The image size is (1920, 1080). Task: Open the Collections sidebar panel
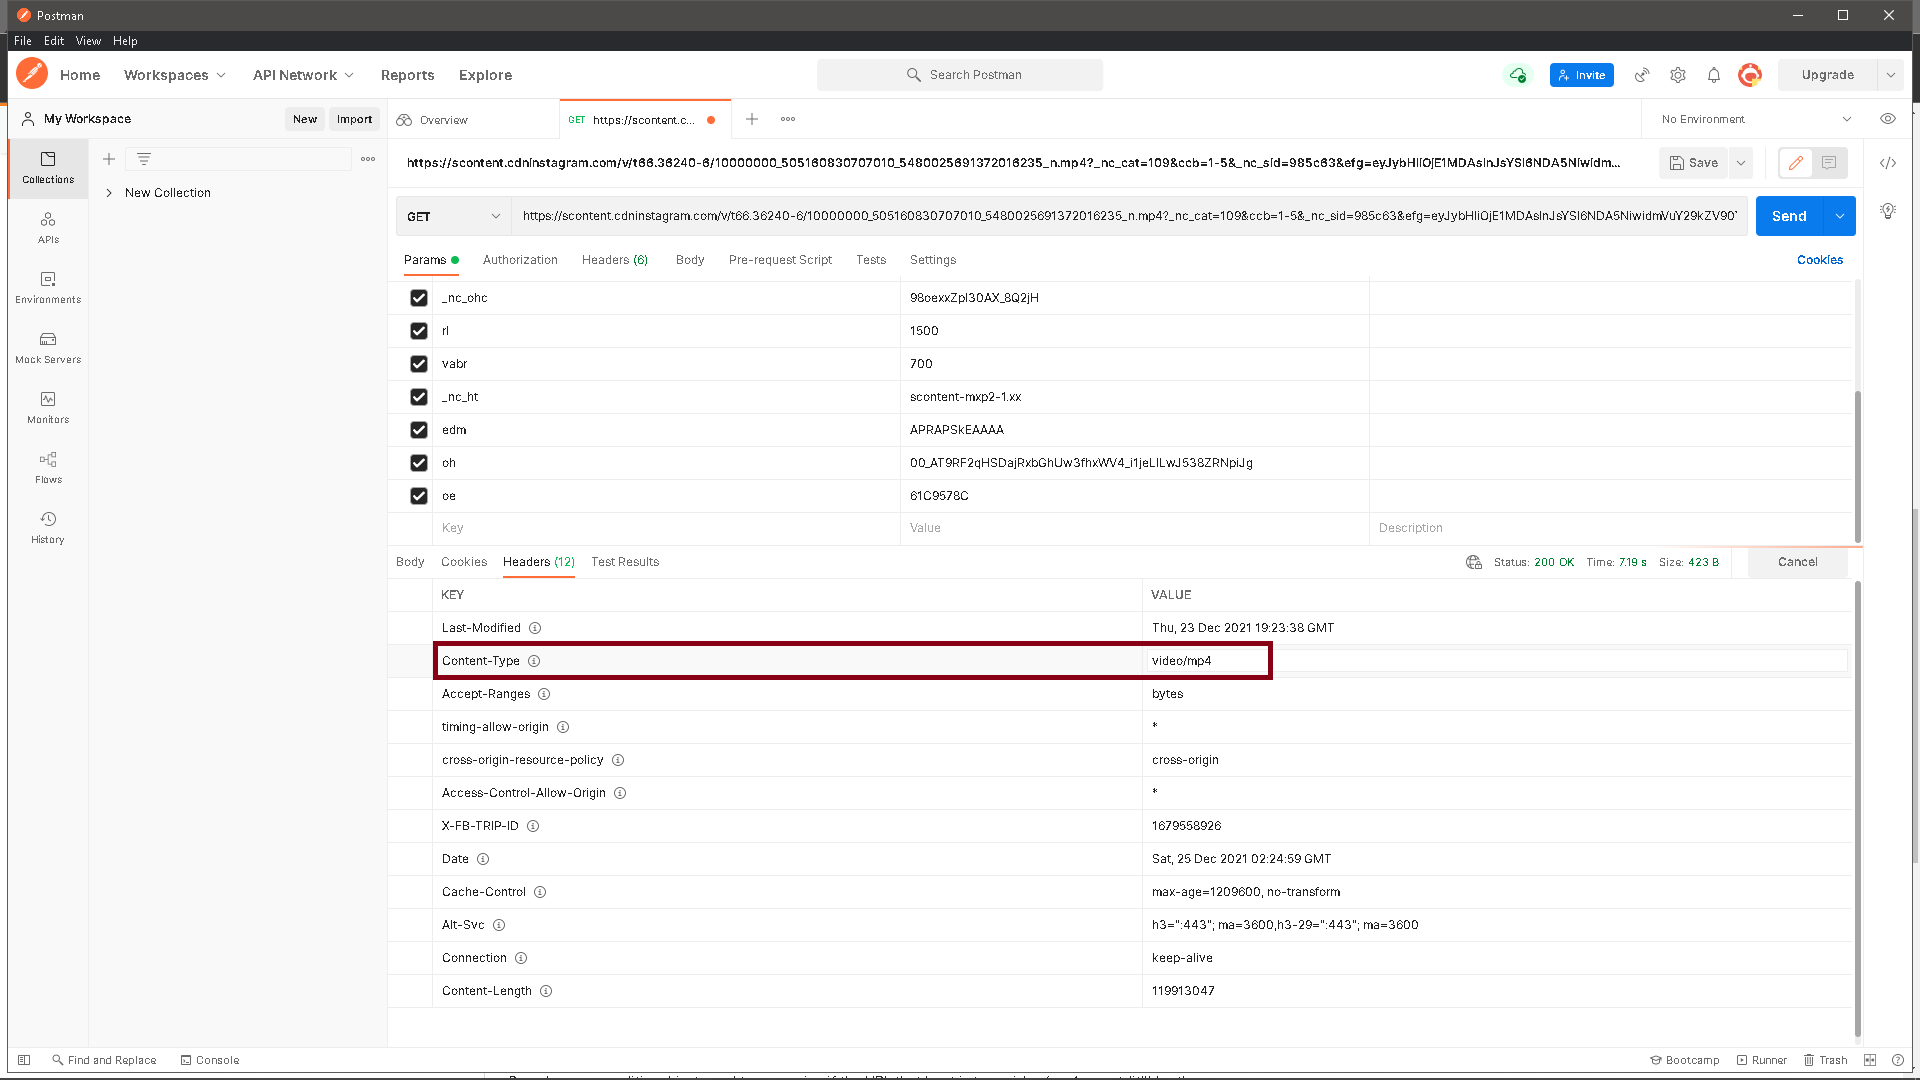(48, 167)
